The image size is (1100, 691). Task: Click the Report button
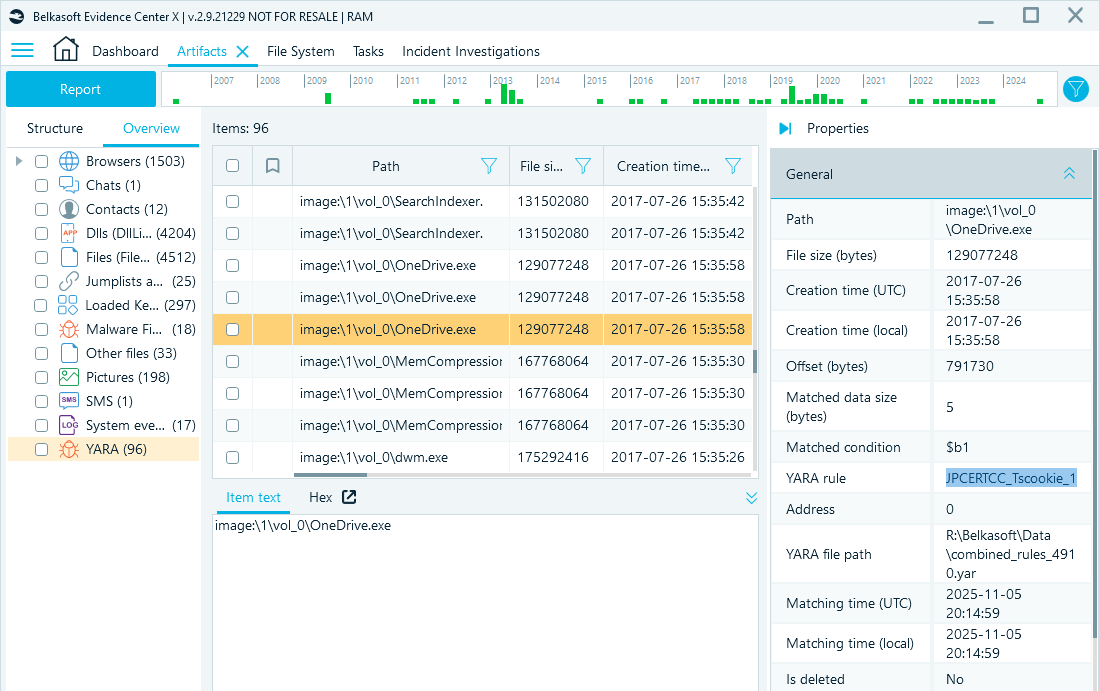click(80, 89)
